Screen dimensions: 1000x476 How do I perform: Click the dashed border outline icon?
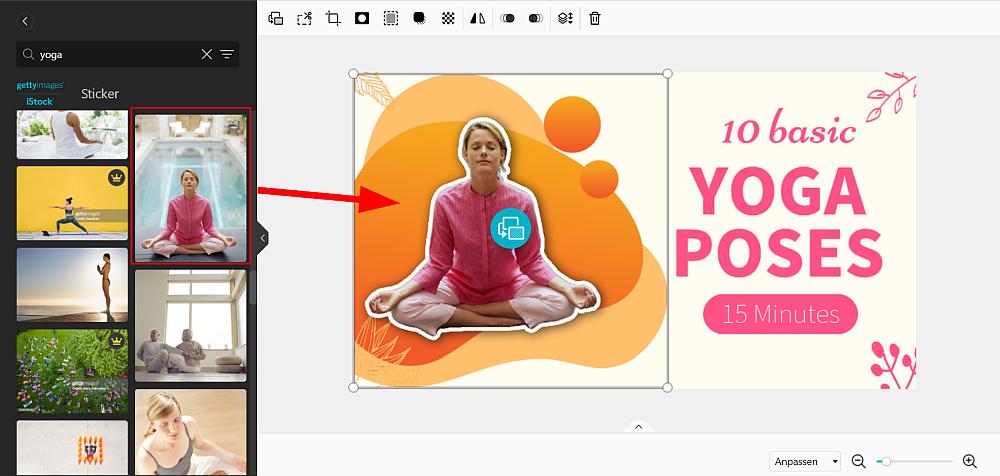[x=391, y=18]
